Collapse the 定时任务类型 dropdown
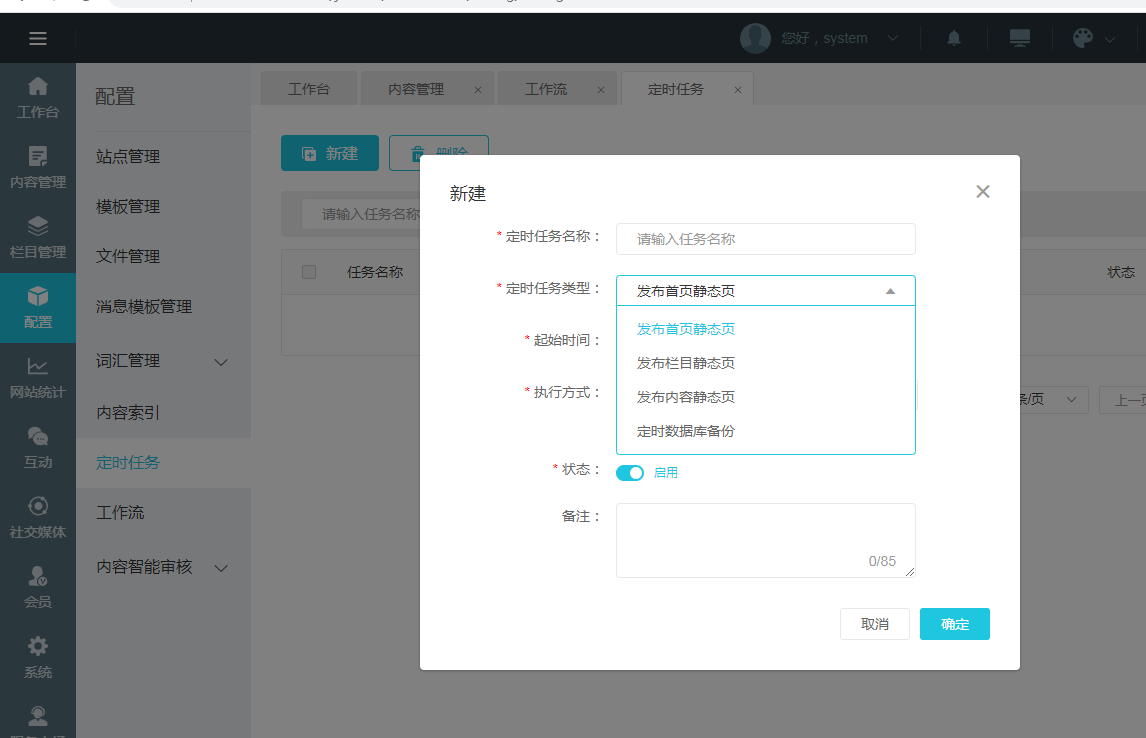 tap(890, 291)
